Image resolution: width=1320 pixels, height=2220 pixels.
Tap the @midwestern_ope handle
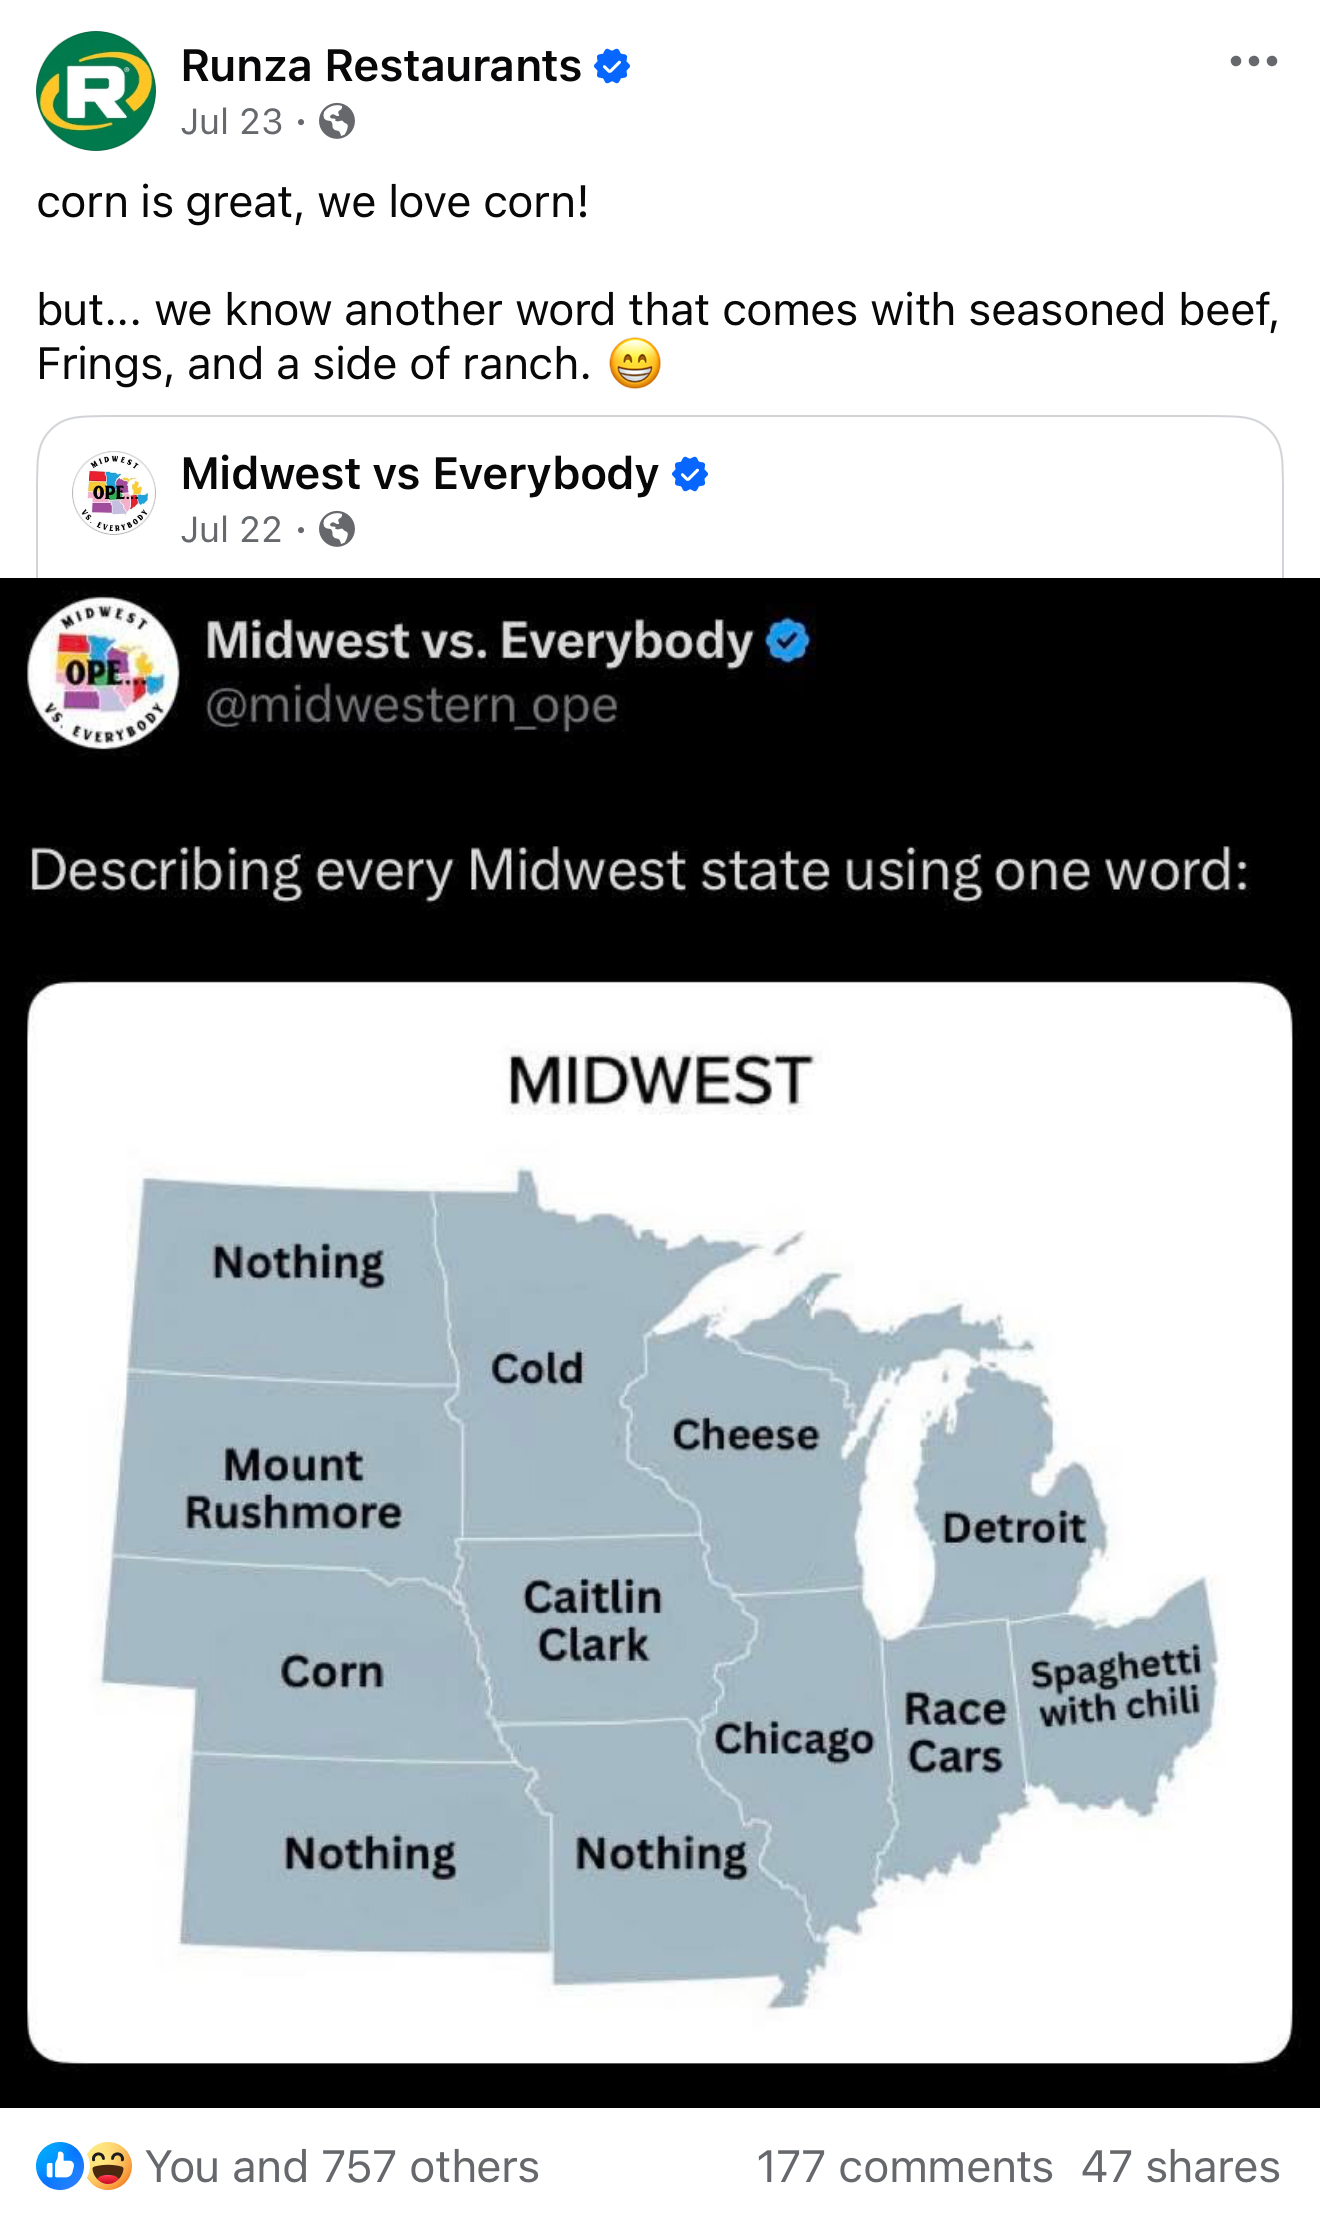pos(411,706)
